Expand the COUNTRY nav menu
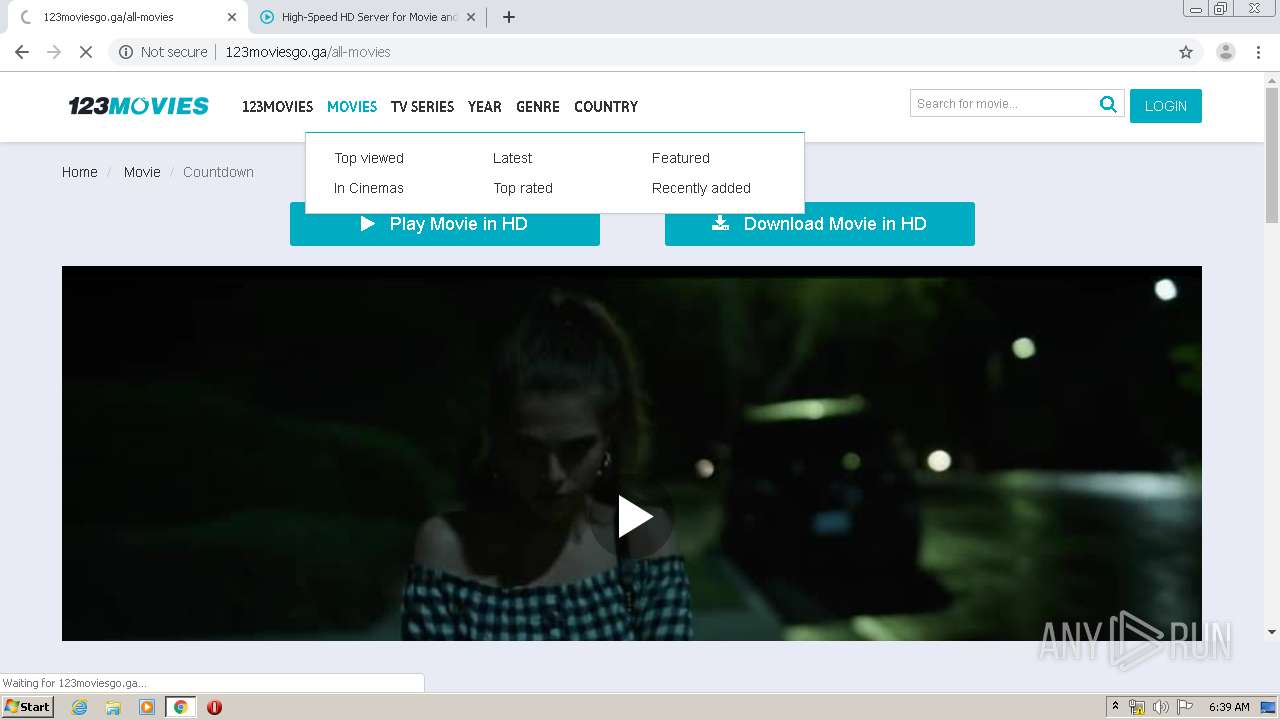 tap(606, 107)
